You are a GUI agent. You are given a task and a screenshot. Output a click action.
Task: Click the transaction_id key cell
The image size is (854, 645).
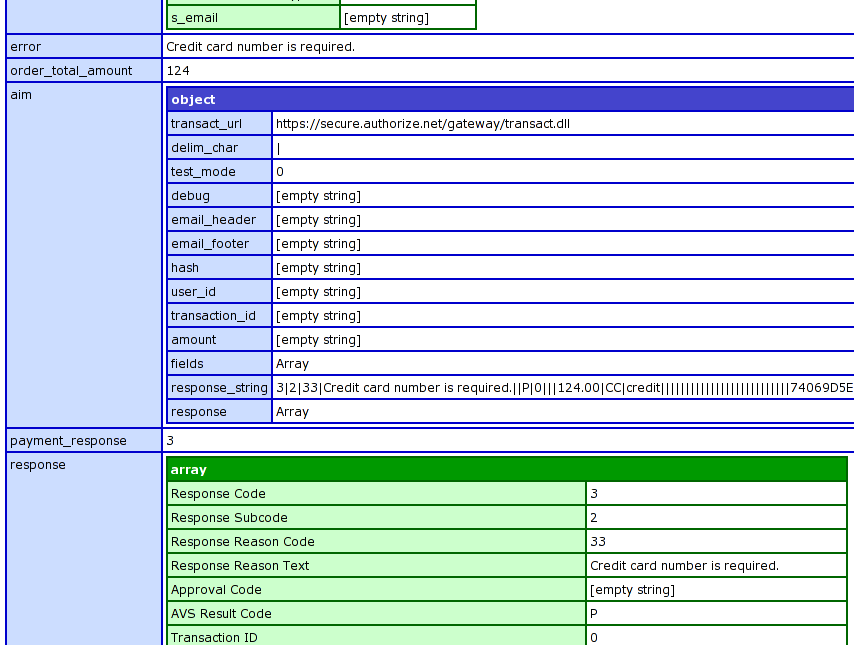(219, 316)
